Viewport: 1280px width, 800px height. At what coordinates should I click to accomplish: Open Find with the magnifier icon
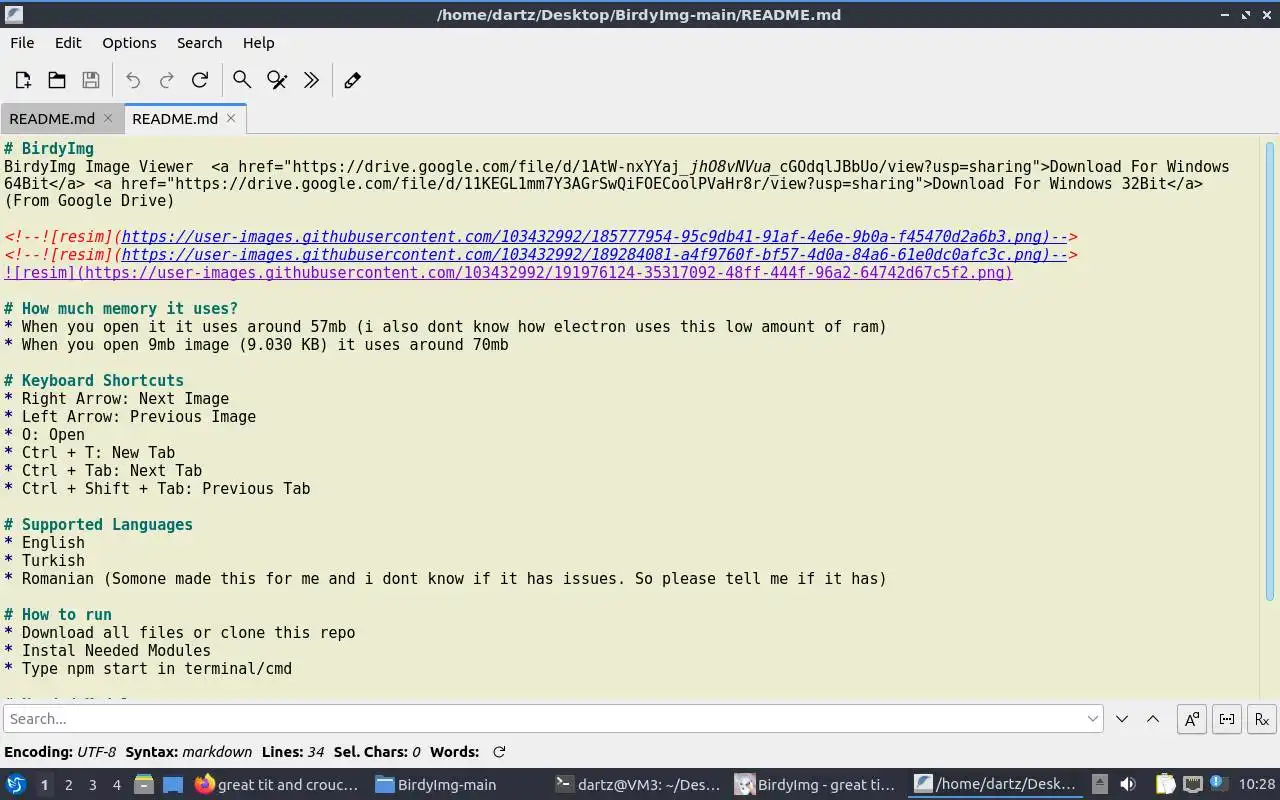242,80
